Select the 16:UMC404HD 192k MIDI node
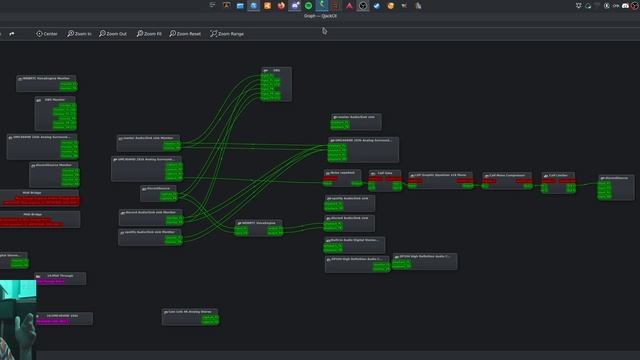 coord(64,319)
